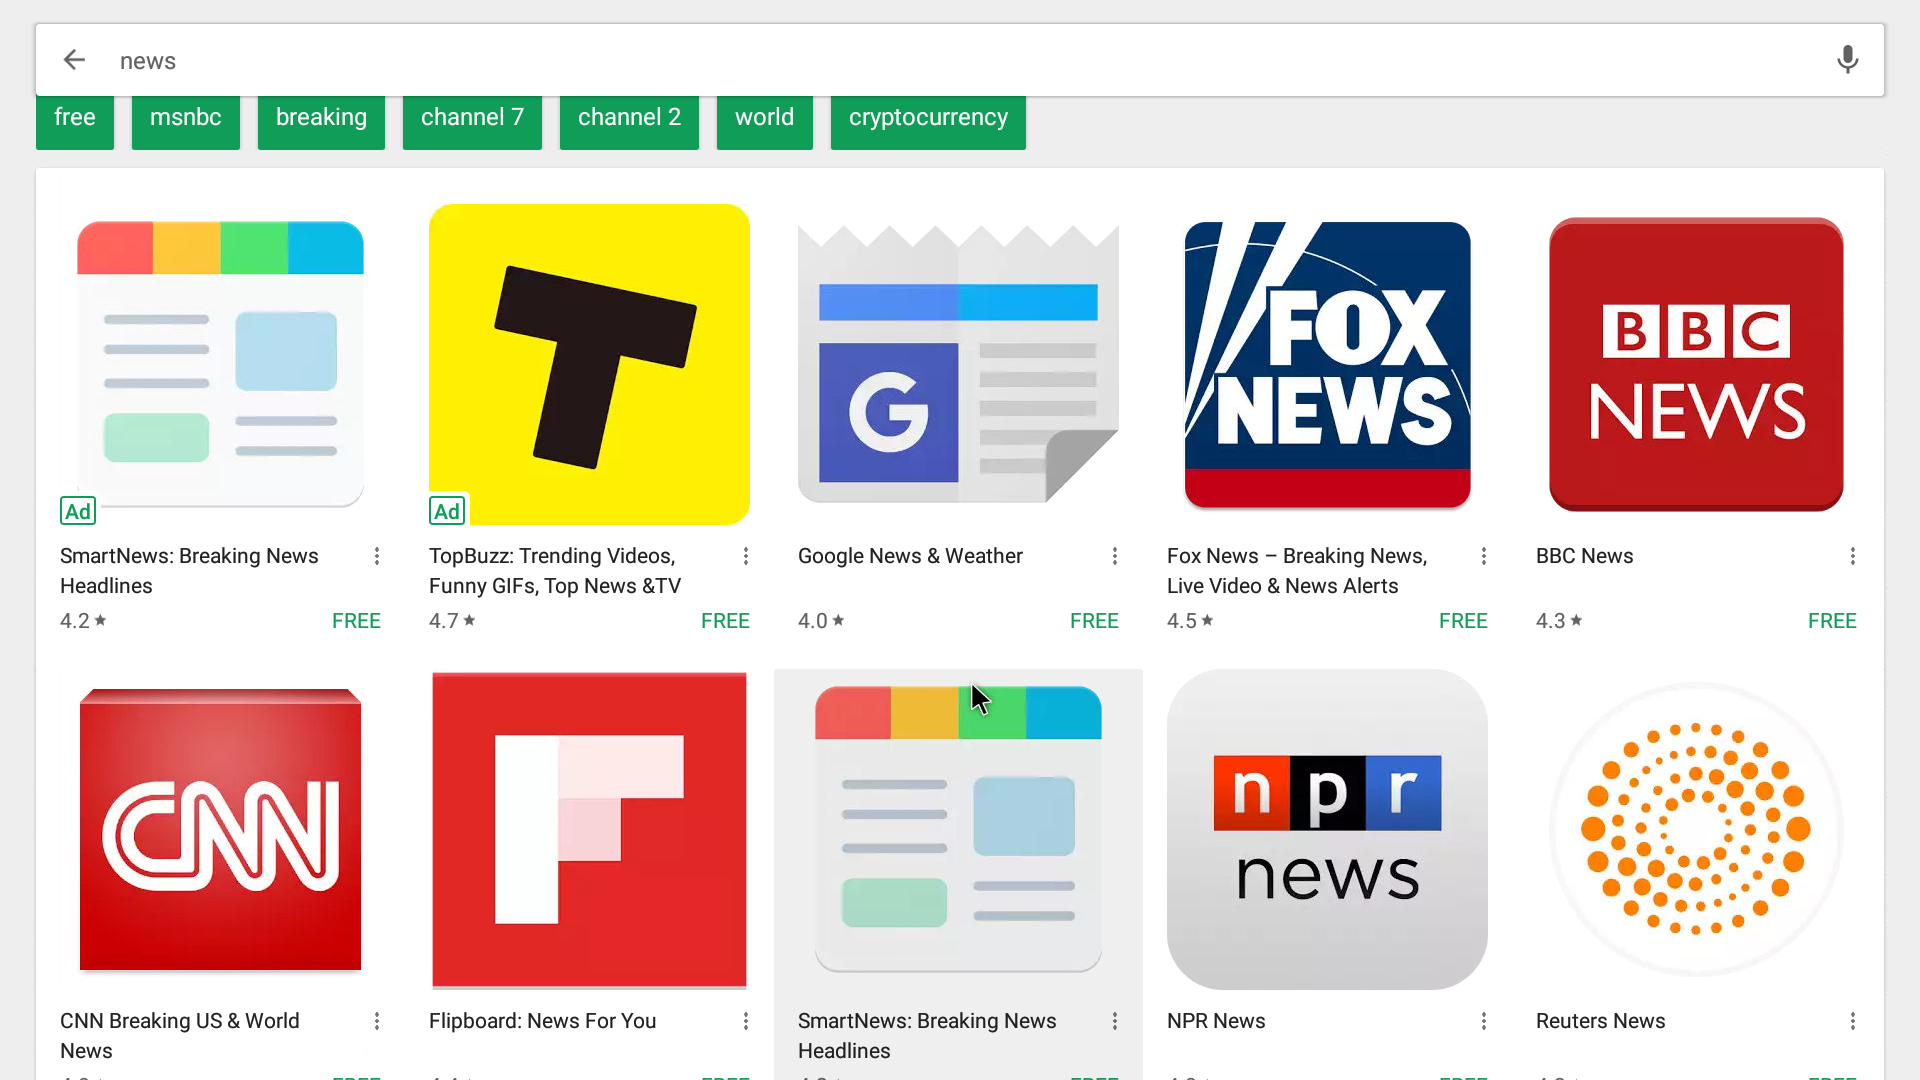Open overflow menu for BBC News listing
This screenshot has height=1080, width=1920.
[x=1853, y=556]
